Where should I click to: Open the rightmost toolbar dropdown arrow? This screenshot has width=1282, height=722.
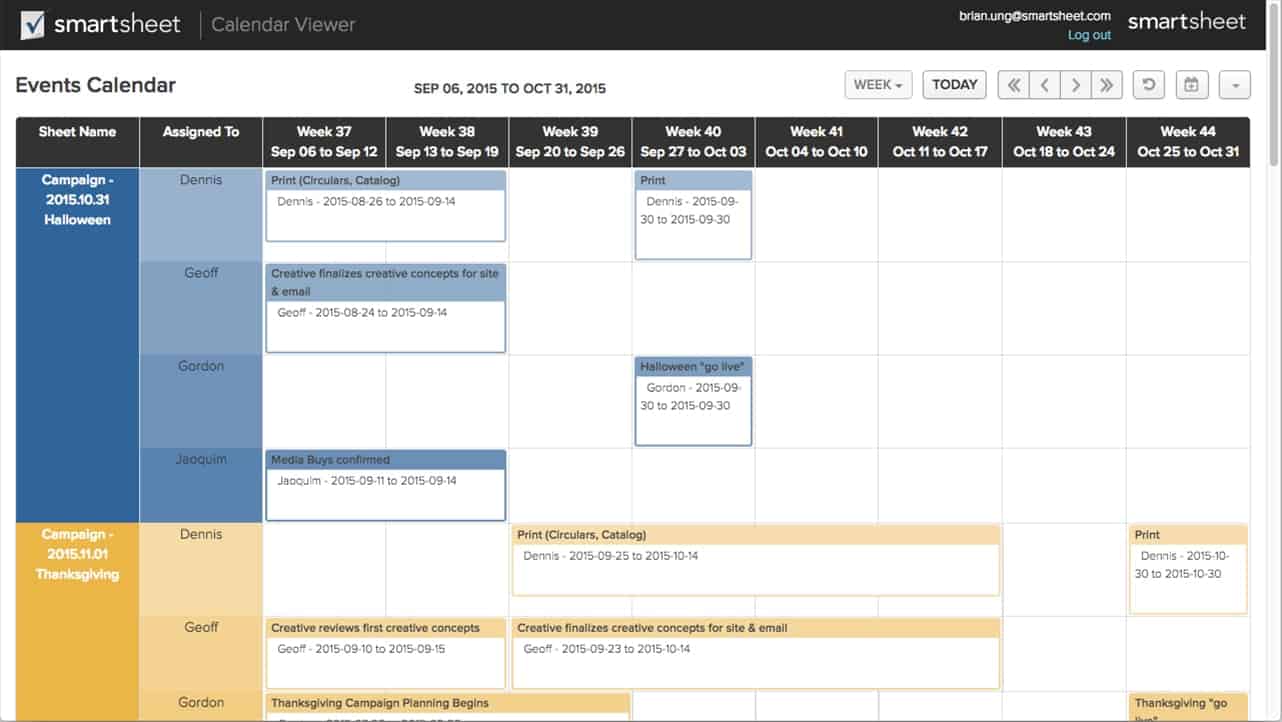pos(1234,84)
